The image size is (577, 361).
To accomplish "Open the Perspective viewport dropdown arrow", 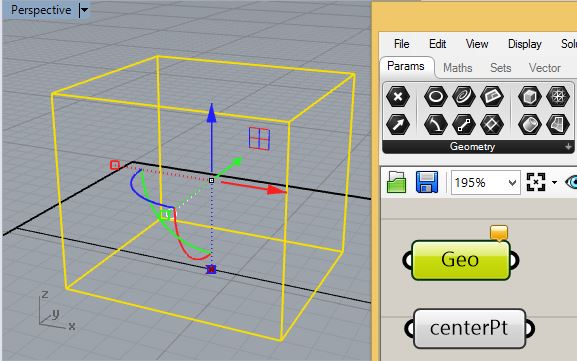I will tap(84, 10).
